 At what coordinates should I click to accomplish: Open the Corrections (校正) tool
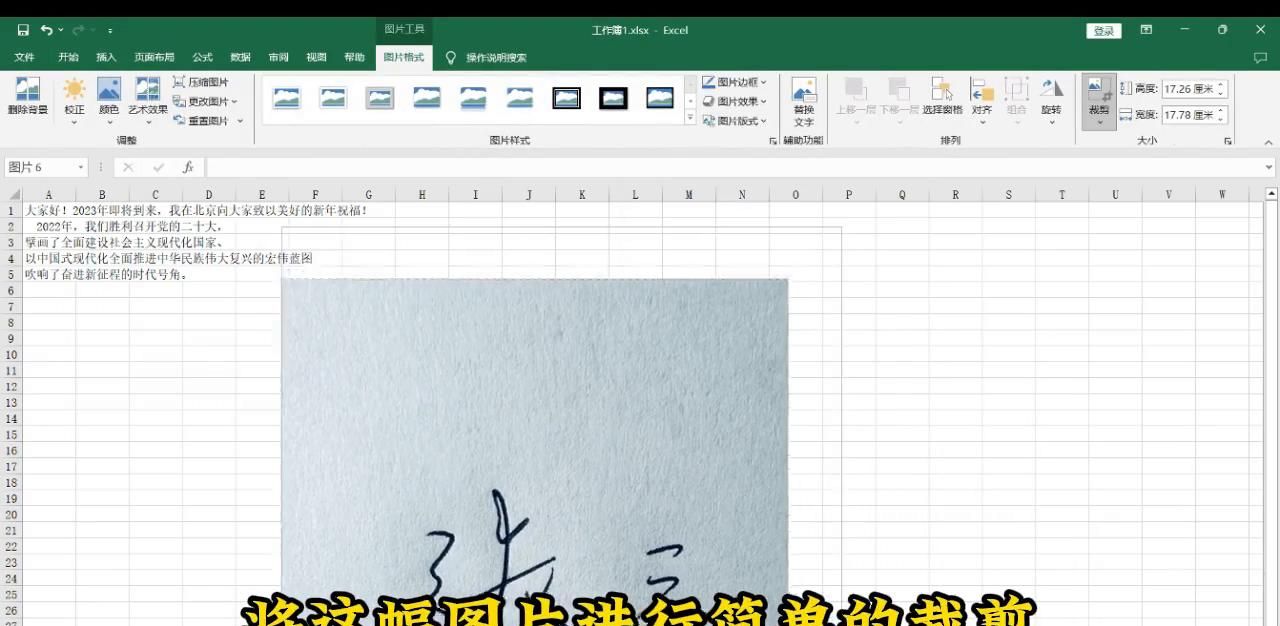pos(74,102)
